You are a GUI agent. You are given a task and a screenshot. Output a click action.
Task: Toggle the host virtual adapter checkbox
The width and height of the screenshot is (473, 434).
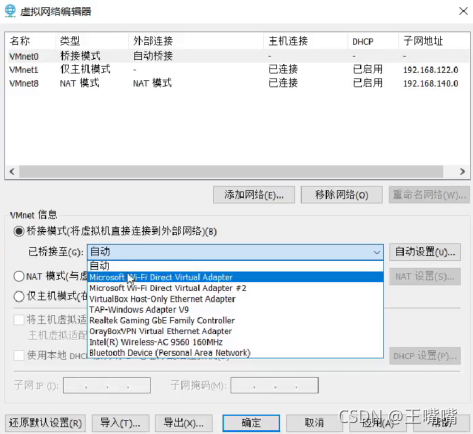click(19, 320)
